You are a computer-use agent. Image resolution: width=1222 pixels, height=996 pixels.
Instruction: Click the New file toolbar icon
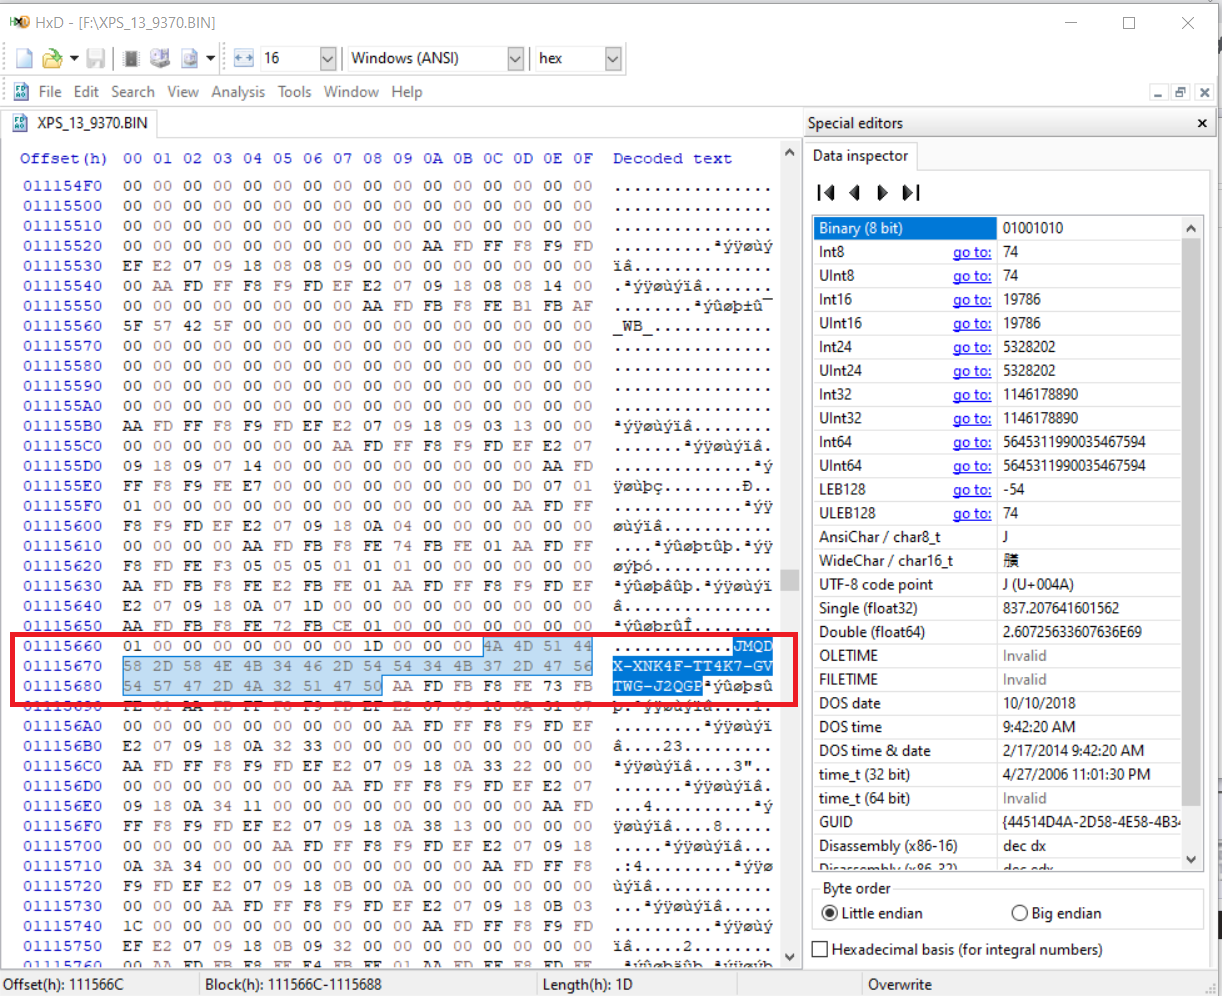coord(25,59)
